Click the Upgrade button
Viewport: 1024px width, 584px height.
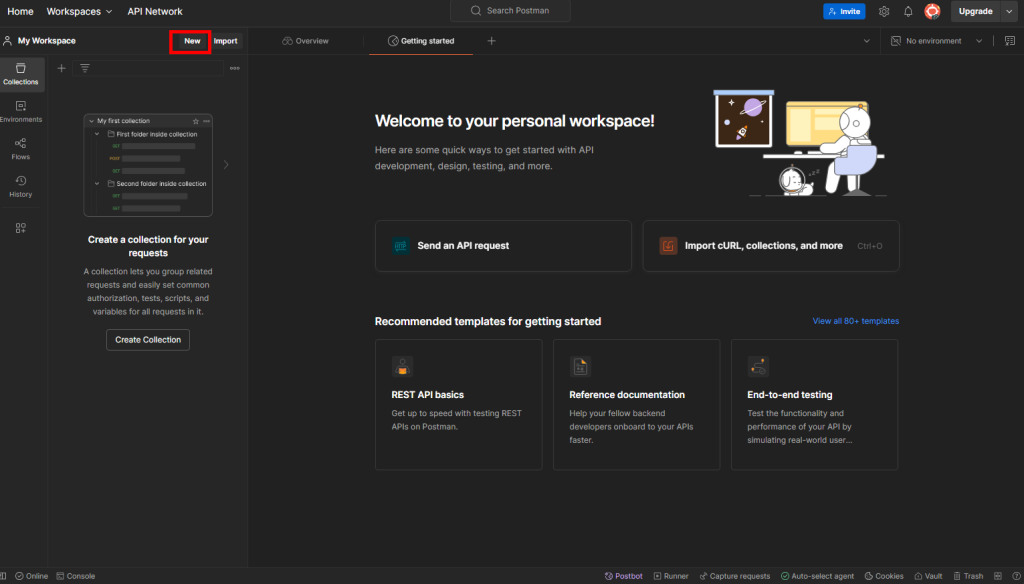pos(976,11)
